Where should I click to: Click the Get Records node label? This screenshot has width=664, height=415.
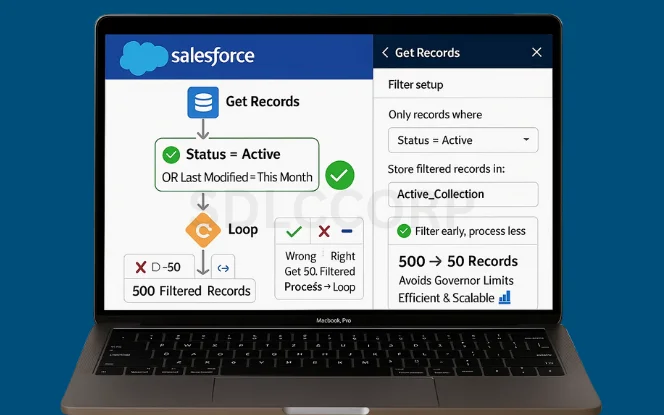click(x=263, y=102)
